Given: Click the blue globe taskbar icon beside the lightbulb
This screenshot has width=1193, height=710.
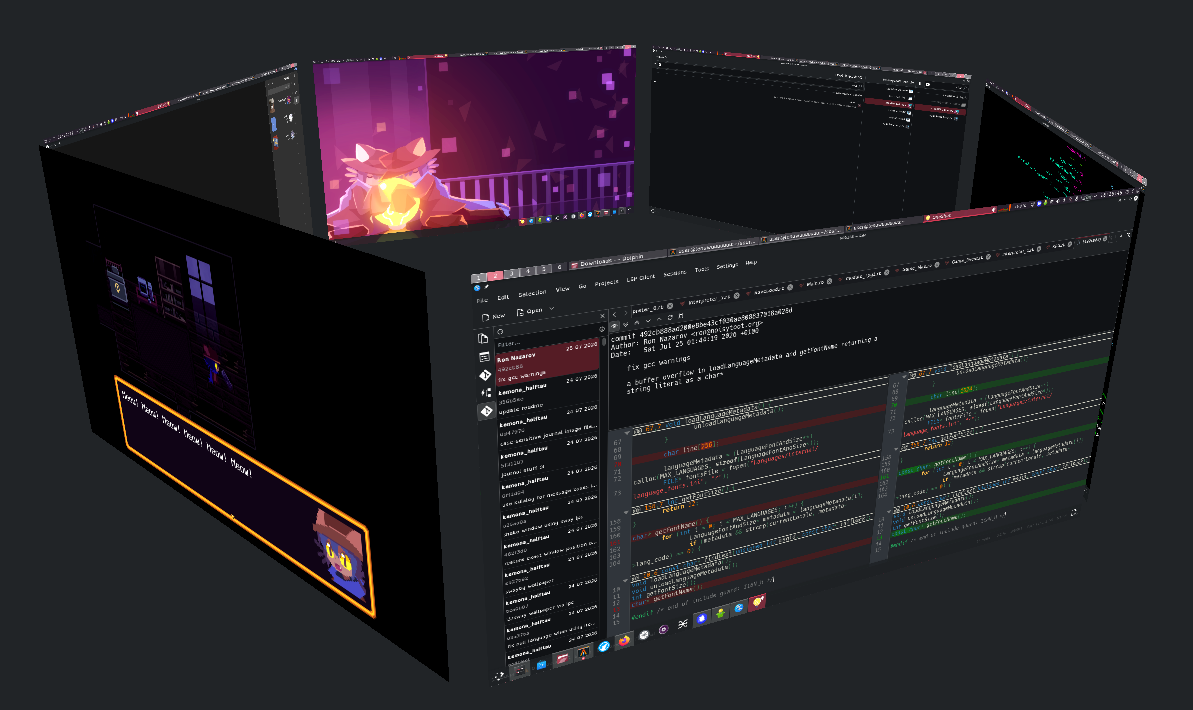Looking at the screenshot, I should (x=739, y=607).
